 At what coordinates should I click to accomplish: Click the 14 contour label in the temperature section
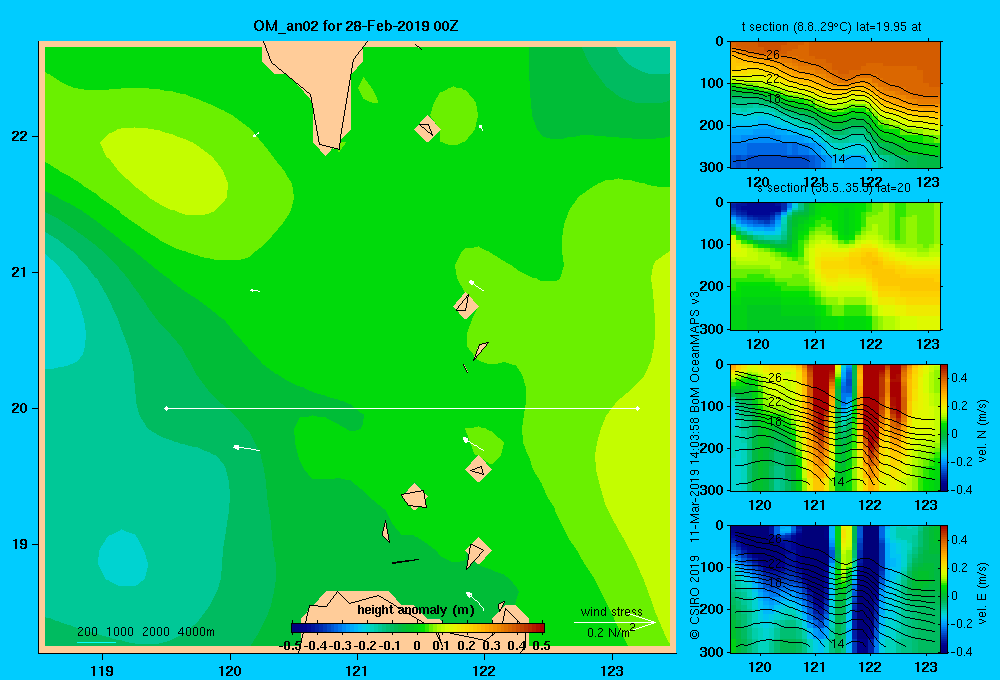coord(839,159)
